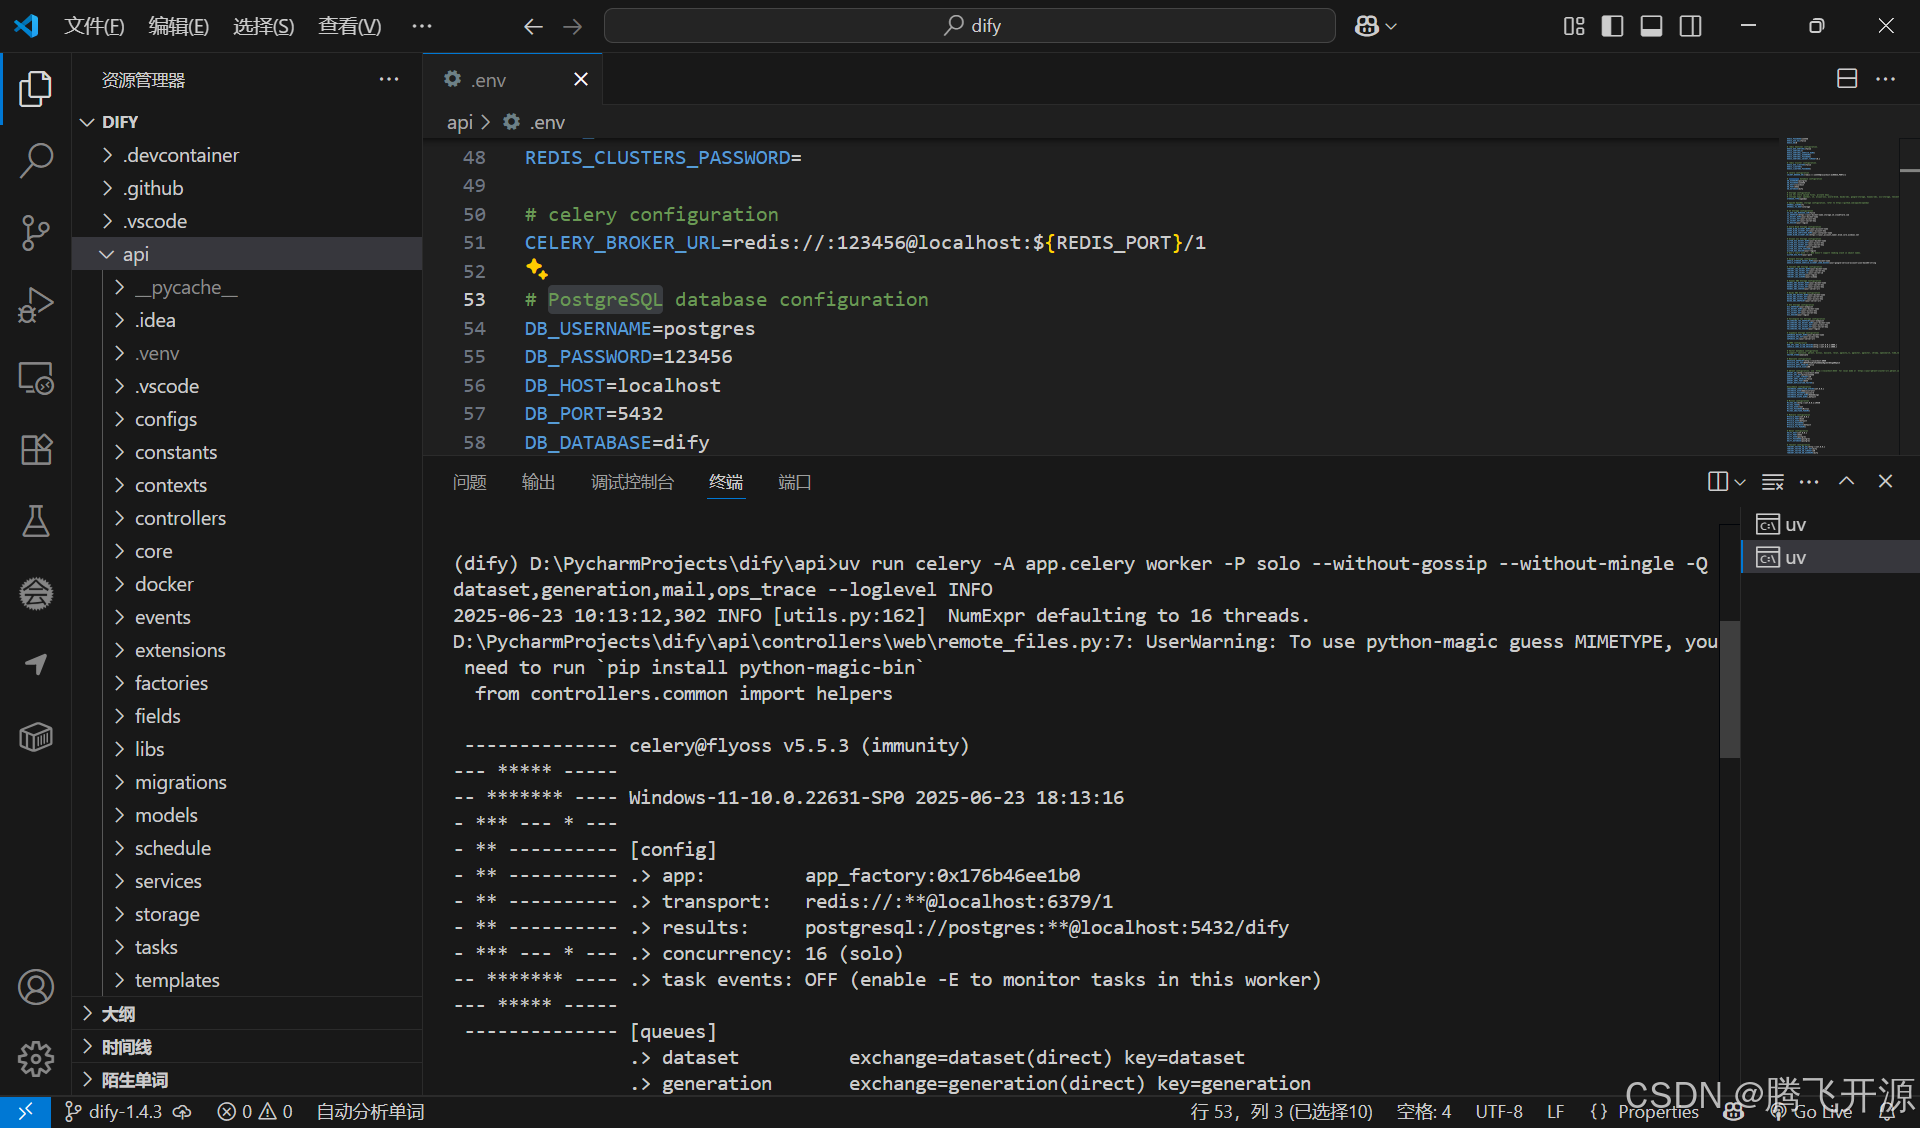
Task: Open Manage gear settings icon
Action: pyautogui.click(x=36, y=1058)
